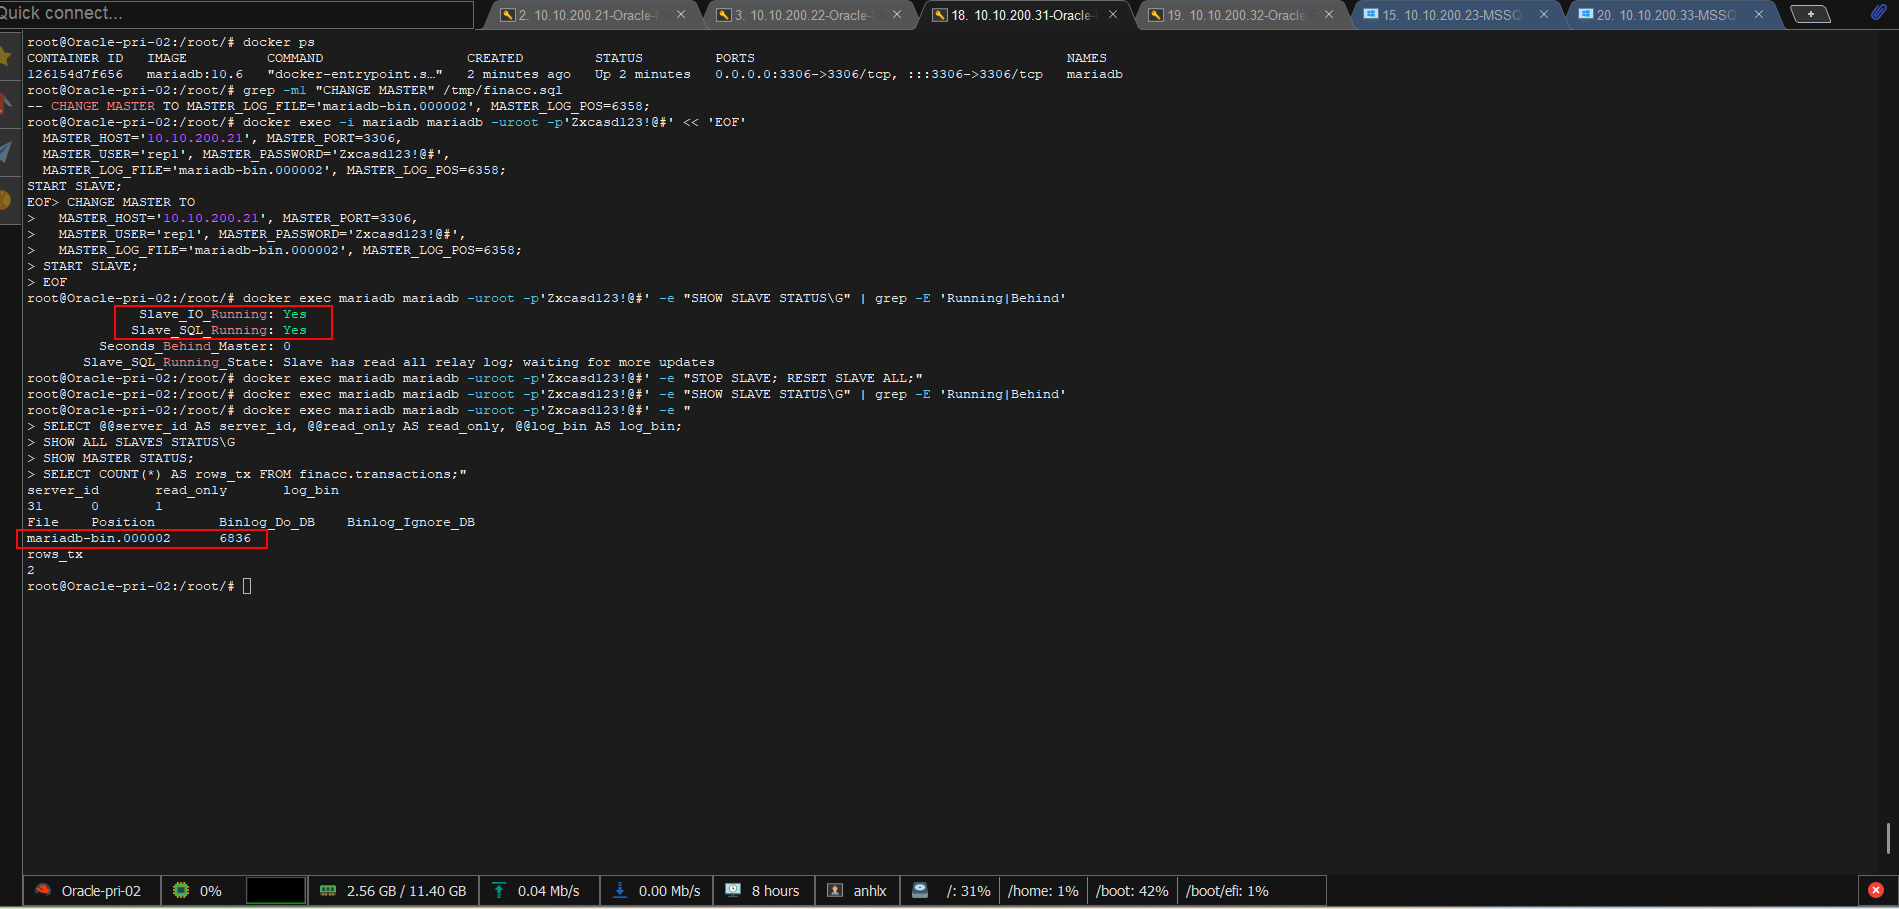
Task: Click the Slave_SQL_Running: Yes line
Action: [x=219, y=330]
